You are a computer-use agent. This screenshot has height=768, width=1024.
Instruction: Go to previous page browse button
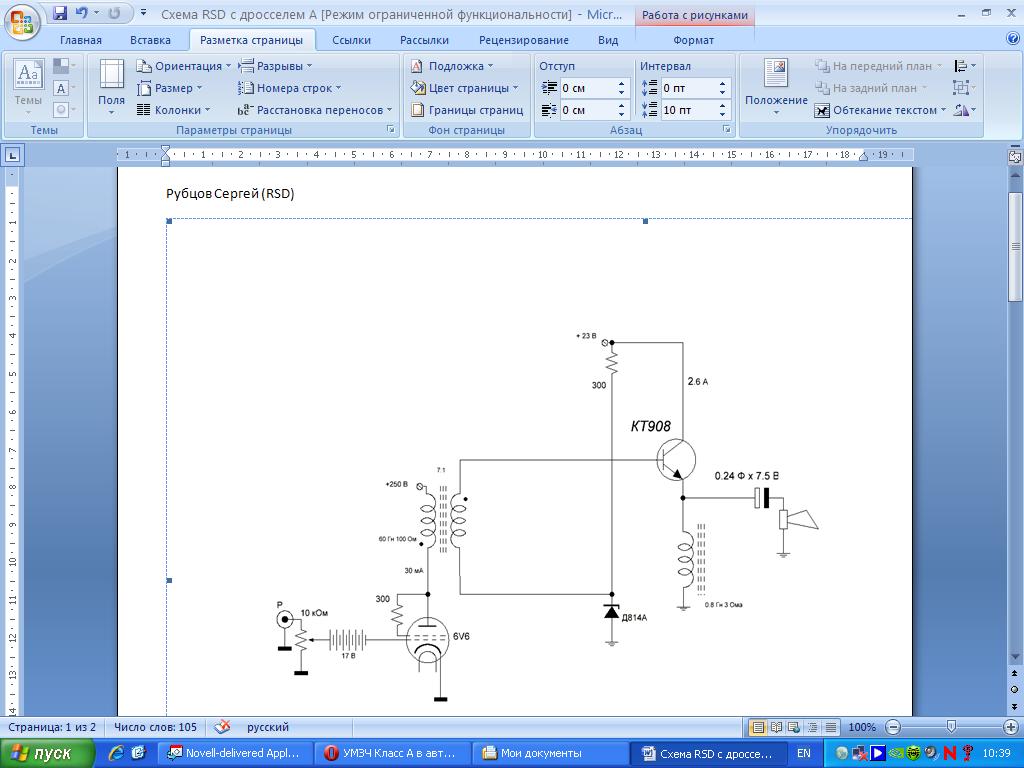(x=1015, y=673)
